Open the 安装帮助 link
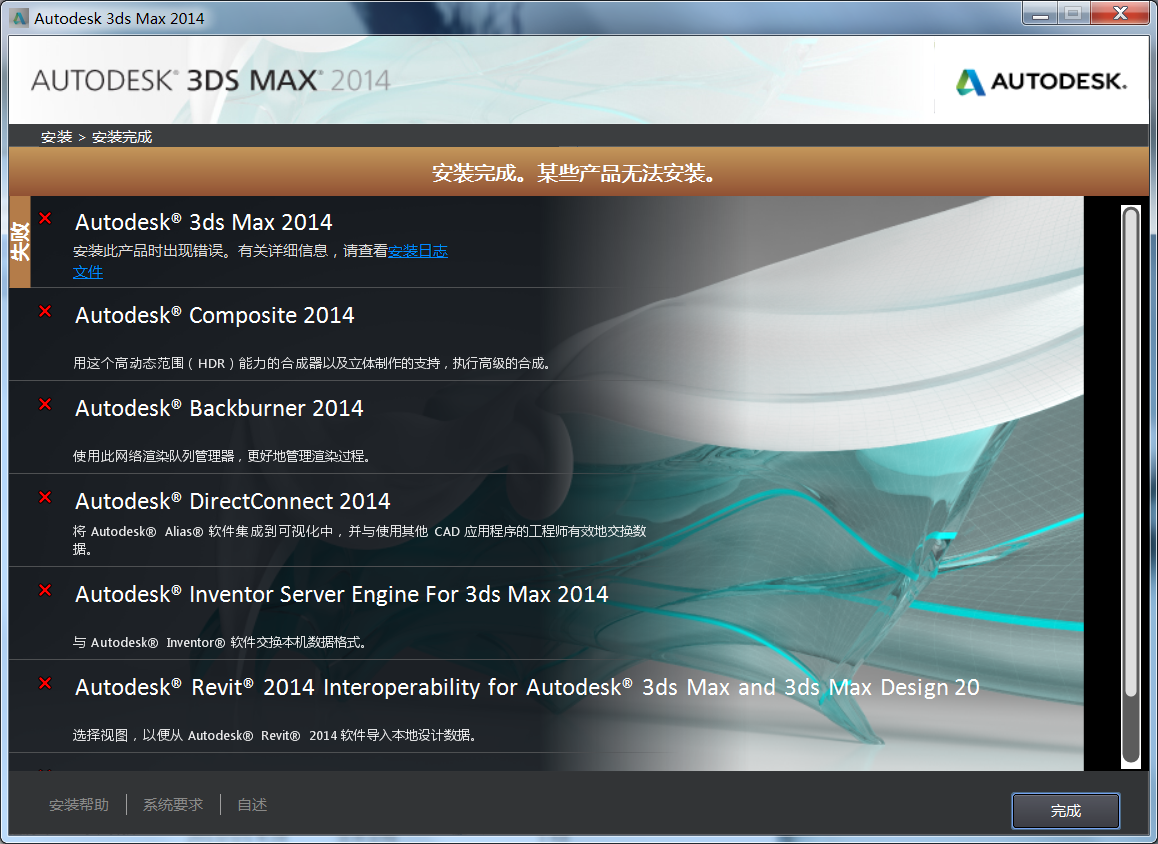Screen dimensions: 1158x844 point(79,805)
